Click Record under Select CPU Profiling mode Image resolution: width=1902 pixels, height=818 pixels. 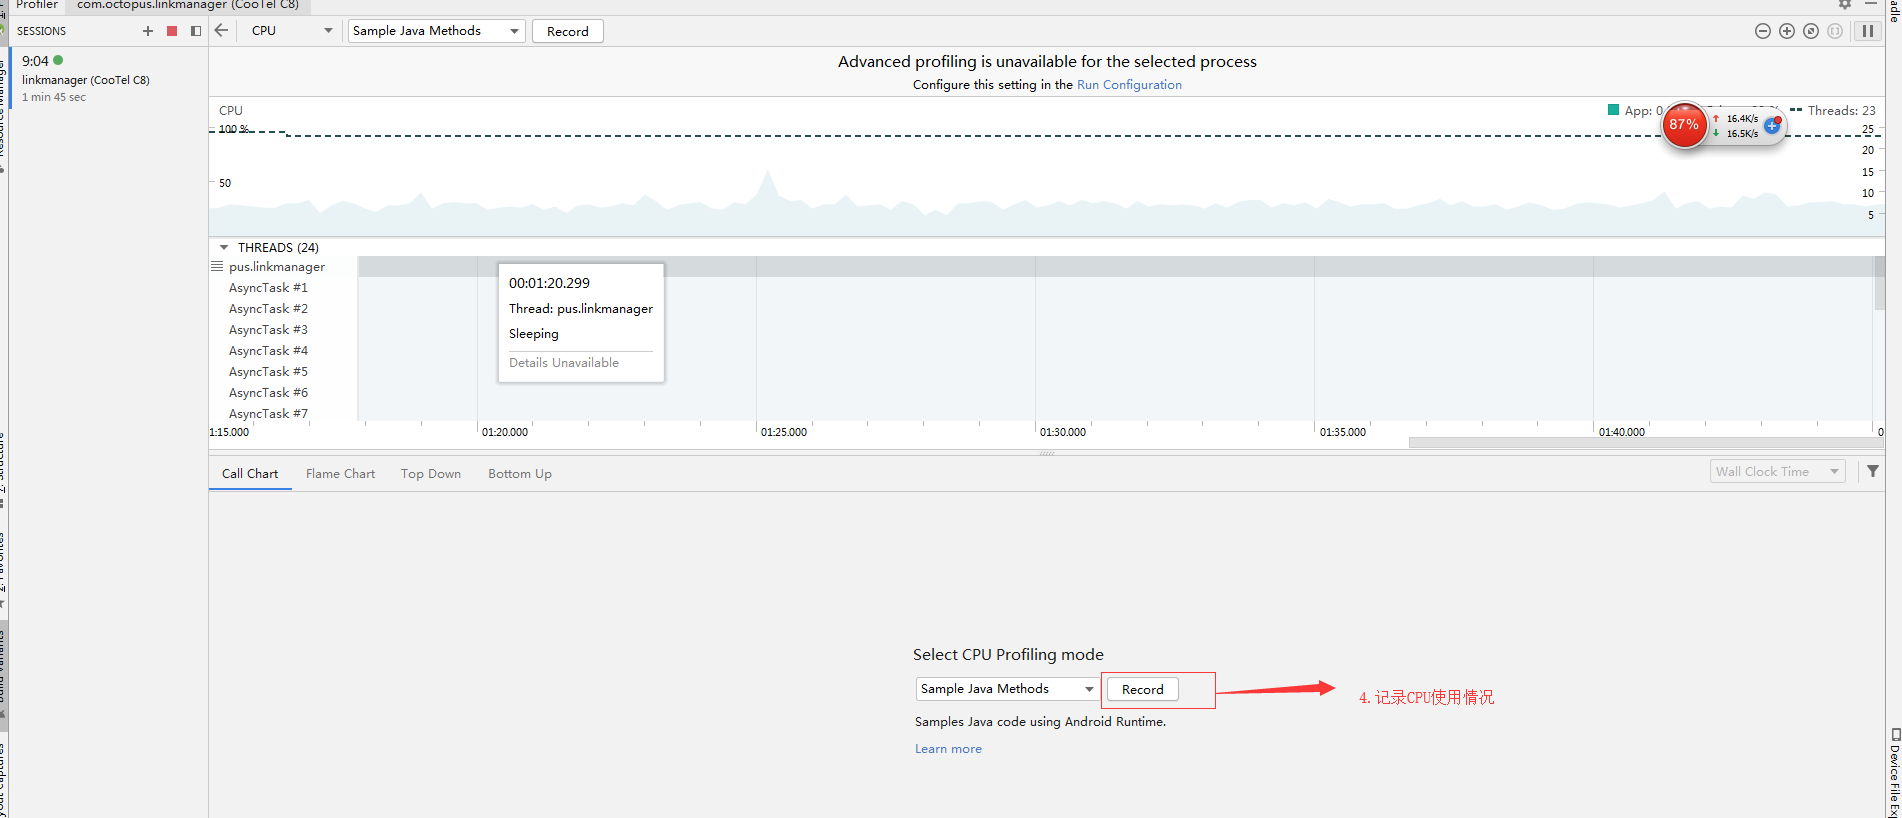point(1142,689)
